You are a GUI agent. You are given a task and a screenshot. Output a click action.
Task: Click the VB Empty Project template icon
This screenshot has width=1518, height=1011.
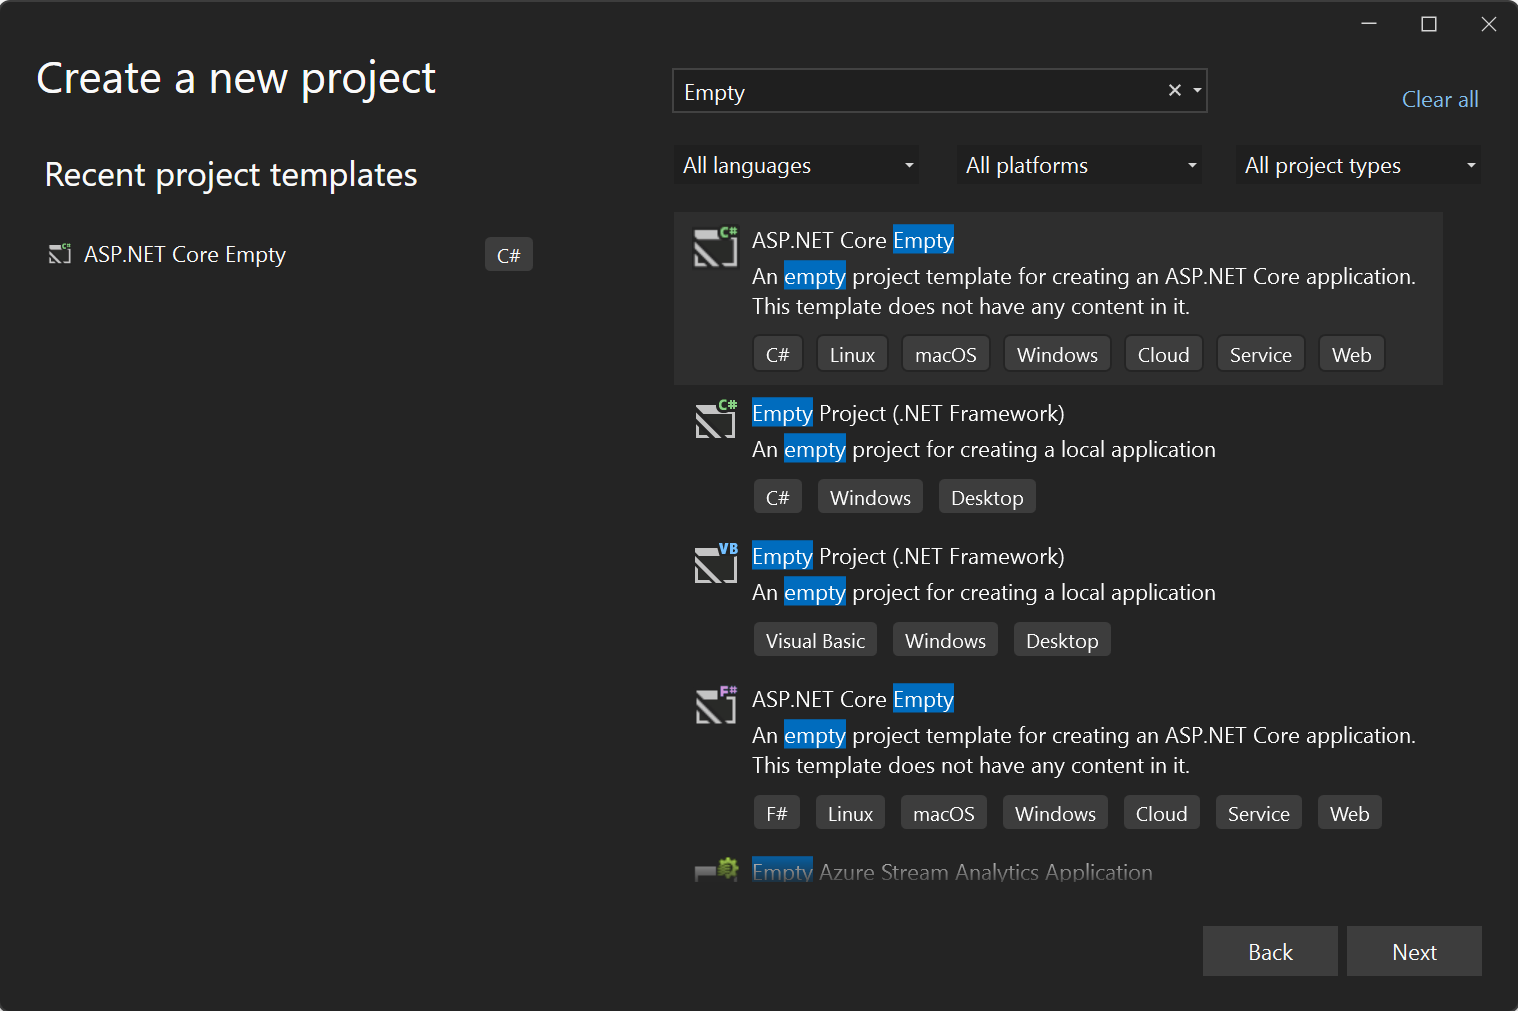point(716,562)
